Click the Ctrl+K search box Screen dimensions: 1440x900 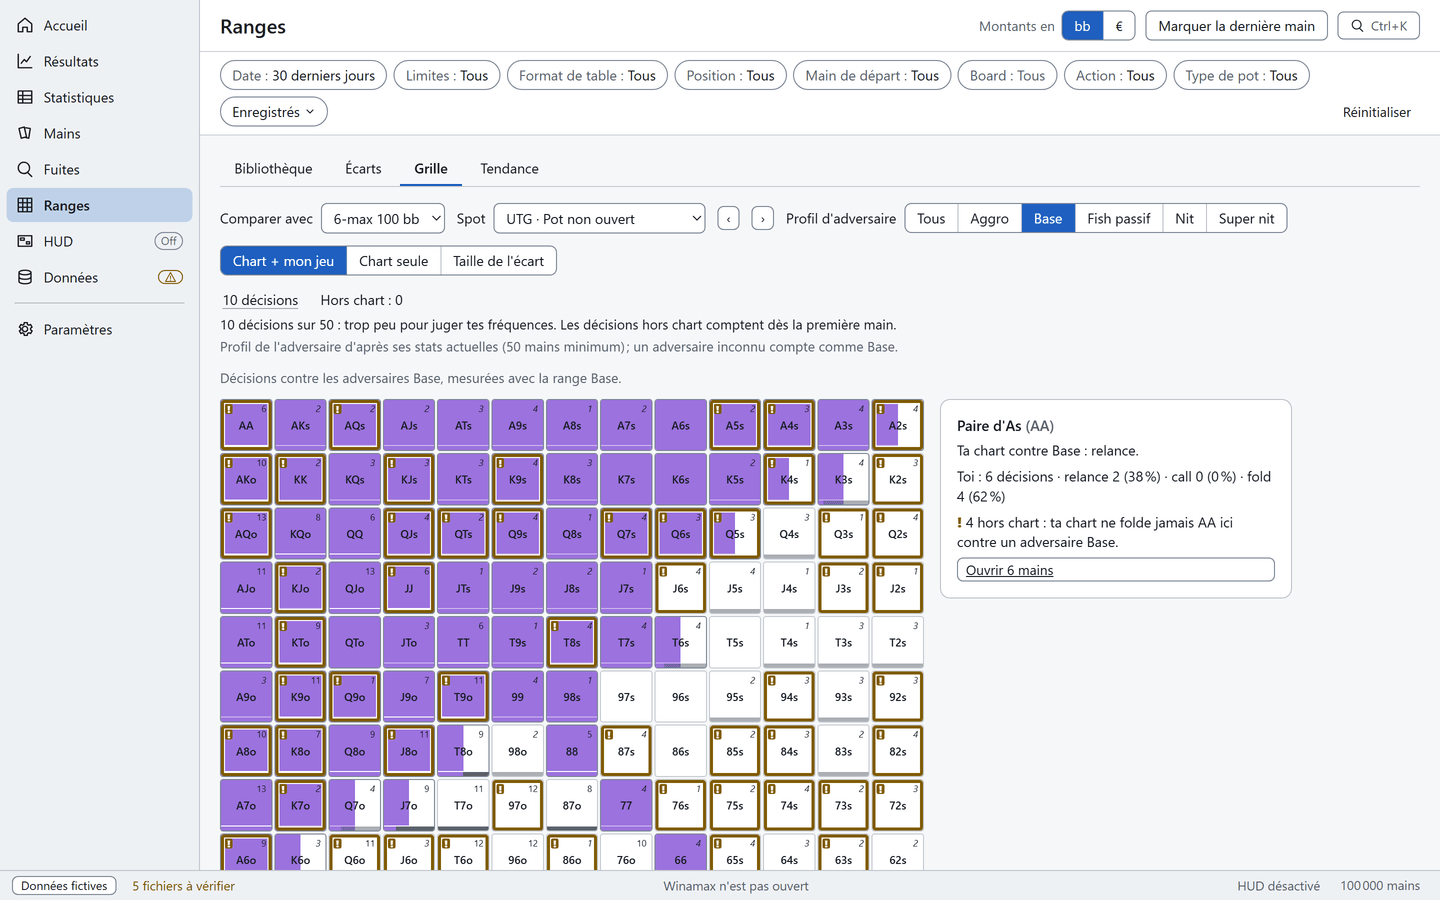pyautogui.click(x=1379, y=26)
